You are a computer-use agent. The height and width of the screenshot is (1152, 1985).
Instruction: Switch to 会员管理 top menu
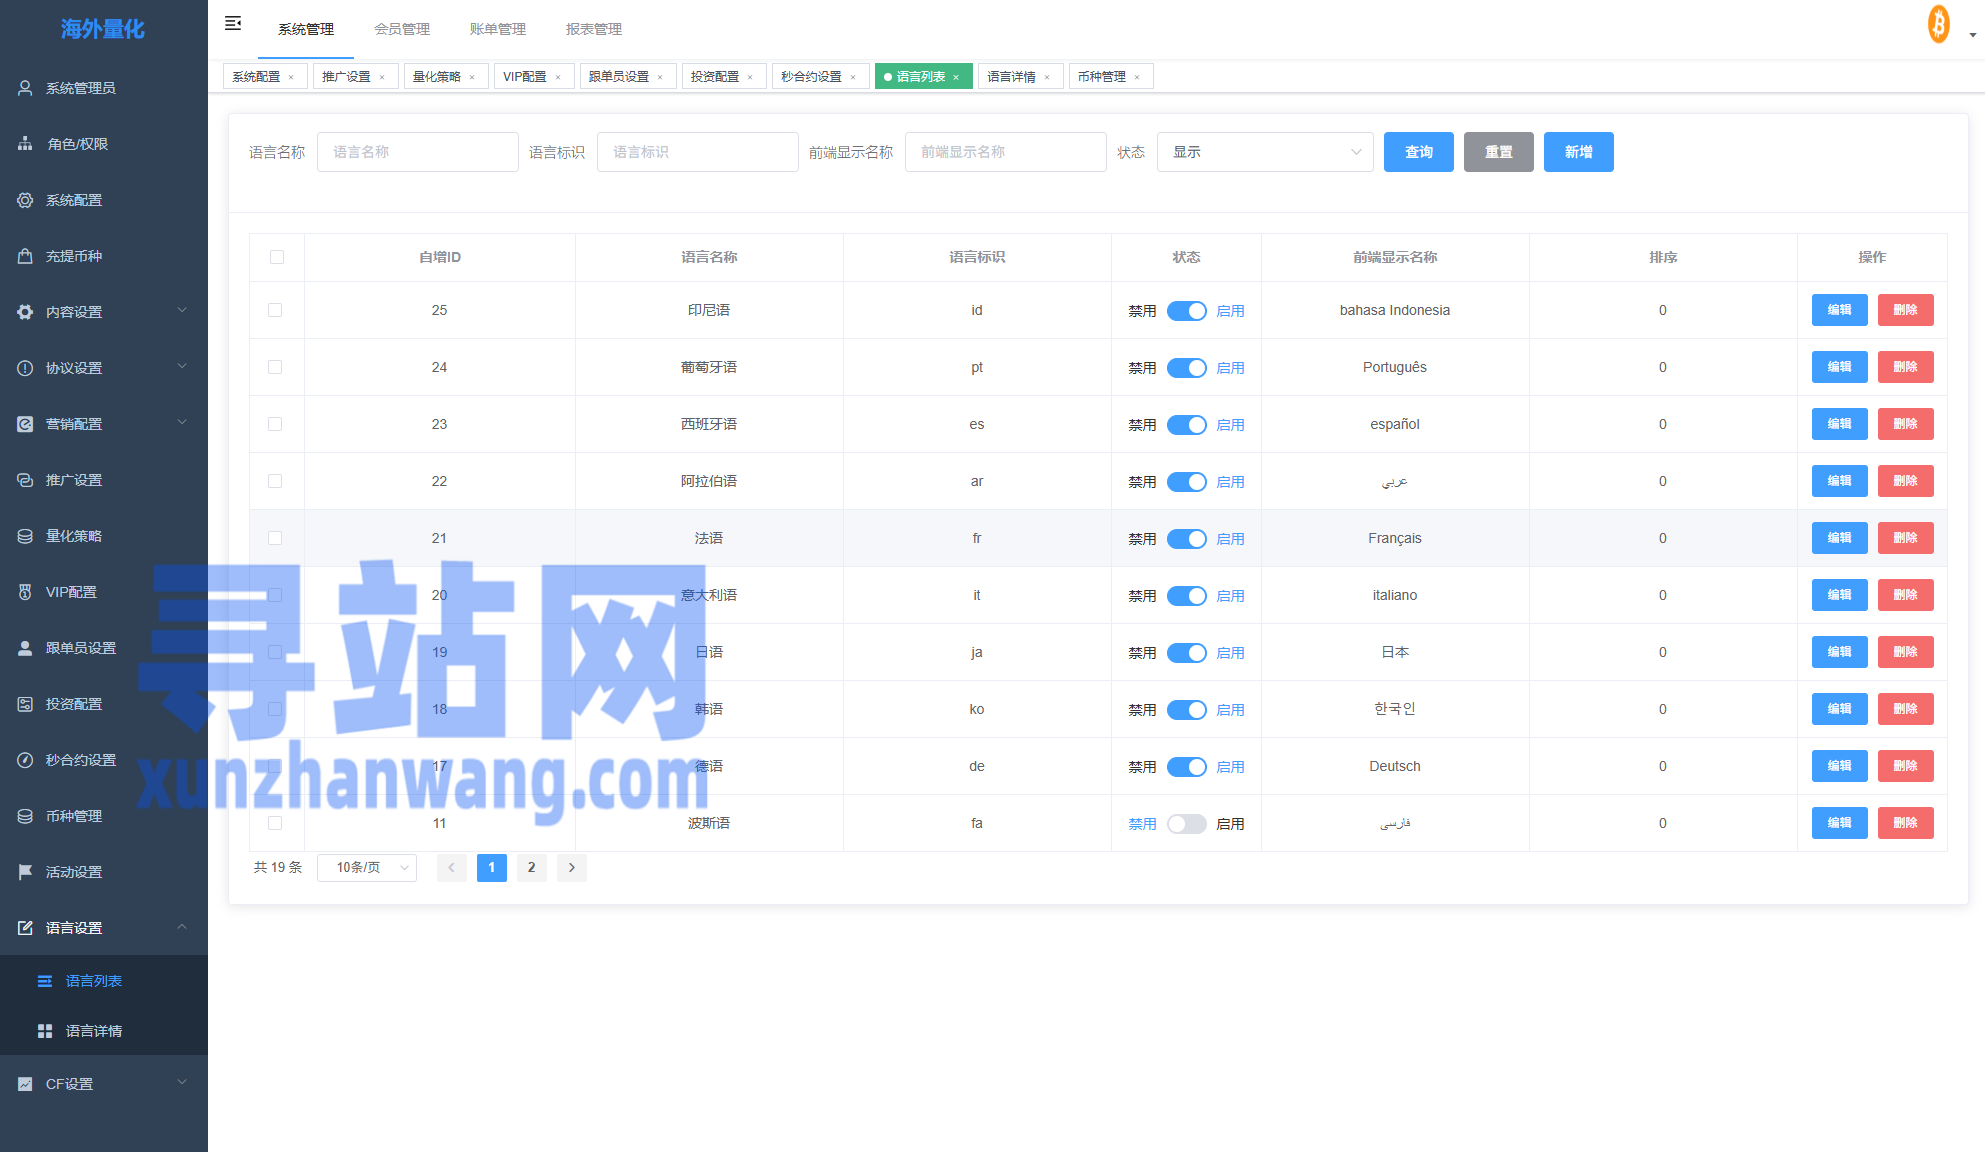click(x=402, y=29)
